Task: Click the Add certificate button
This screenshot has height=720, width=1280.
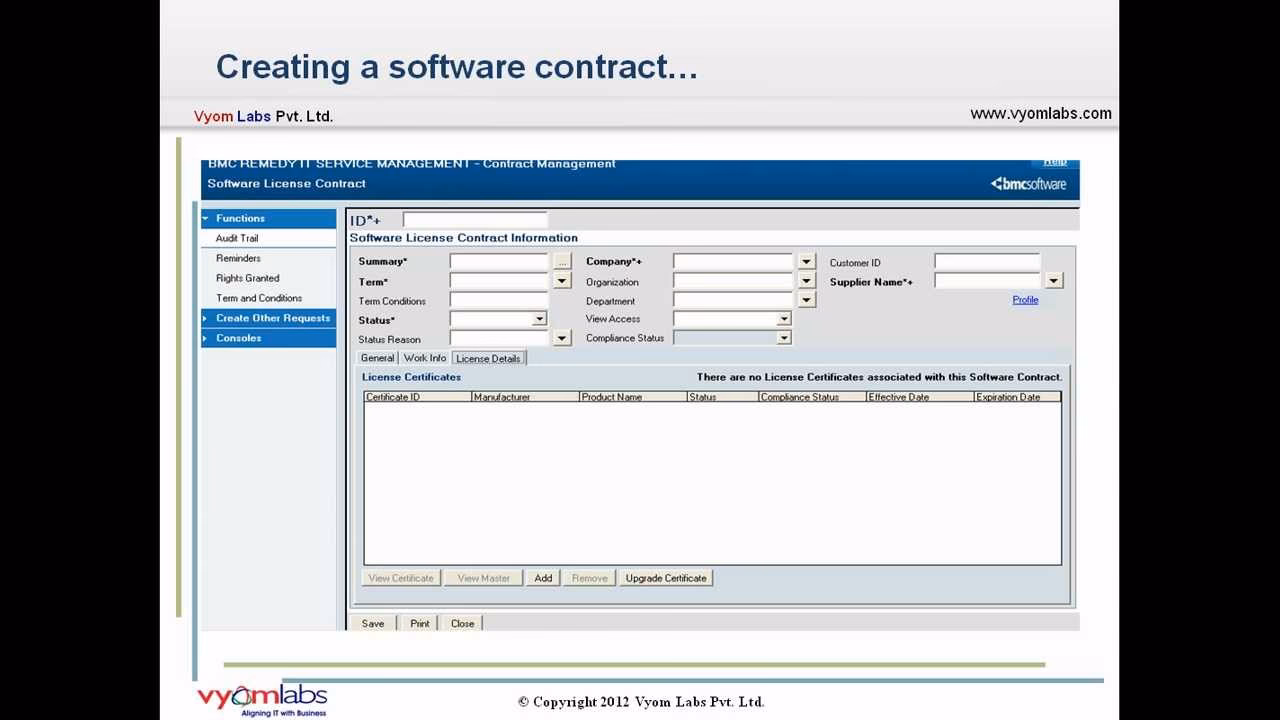Action: point(543,578)
